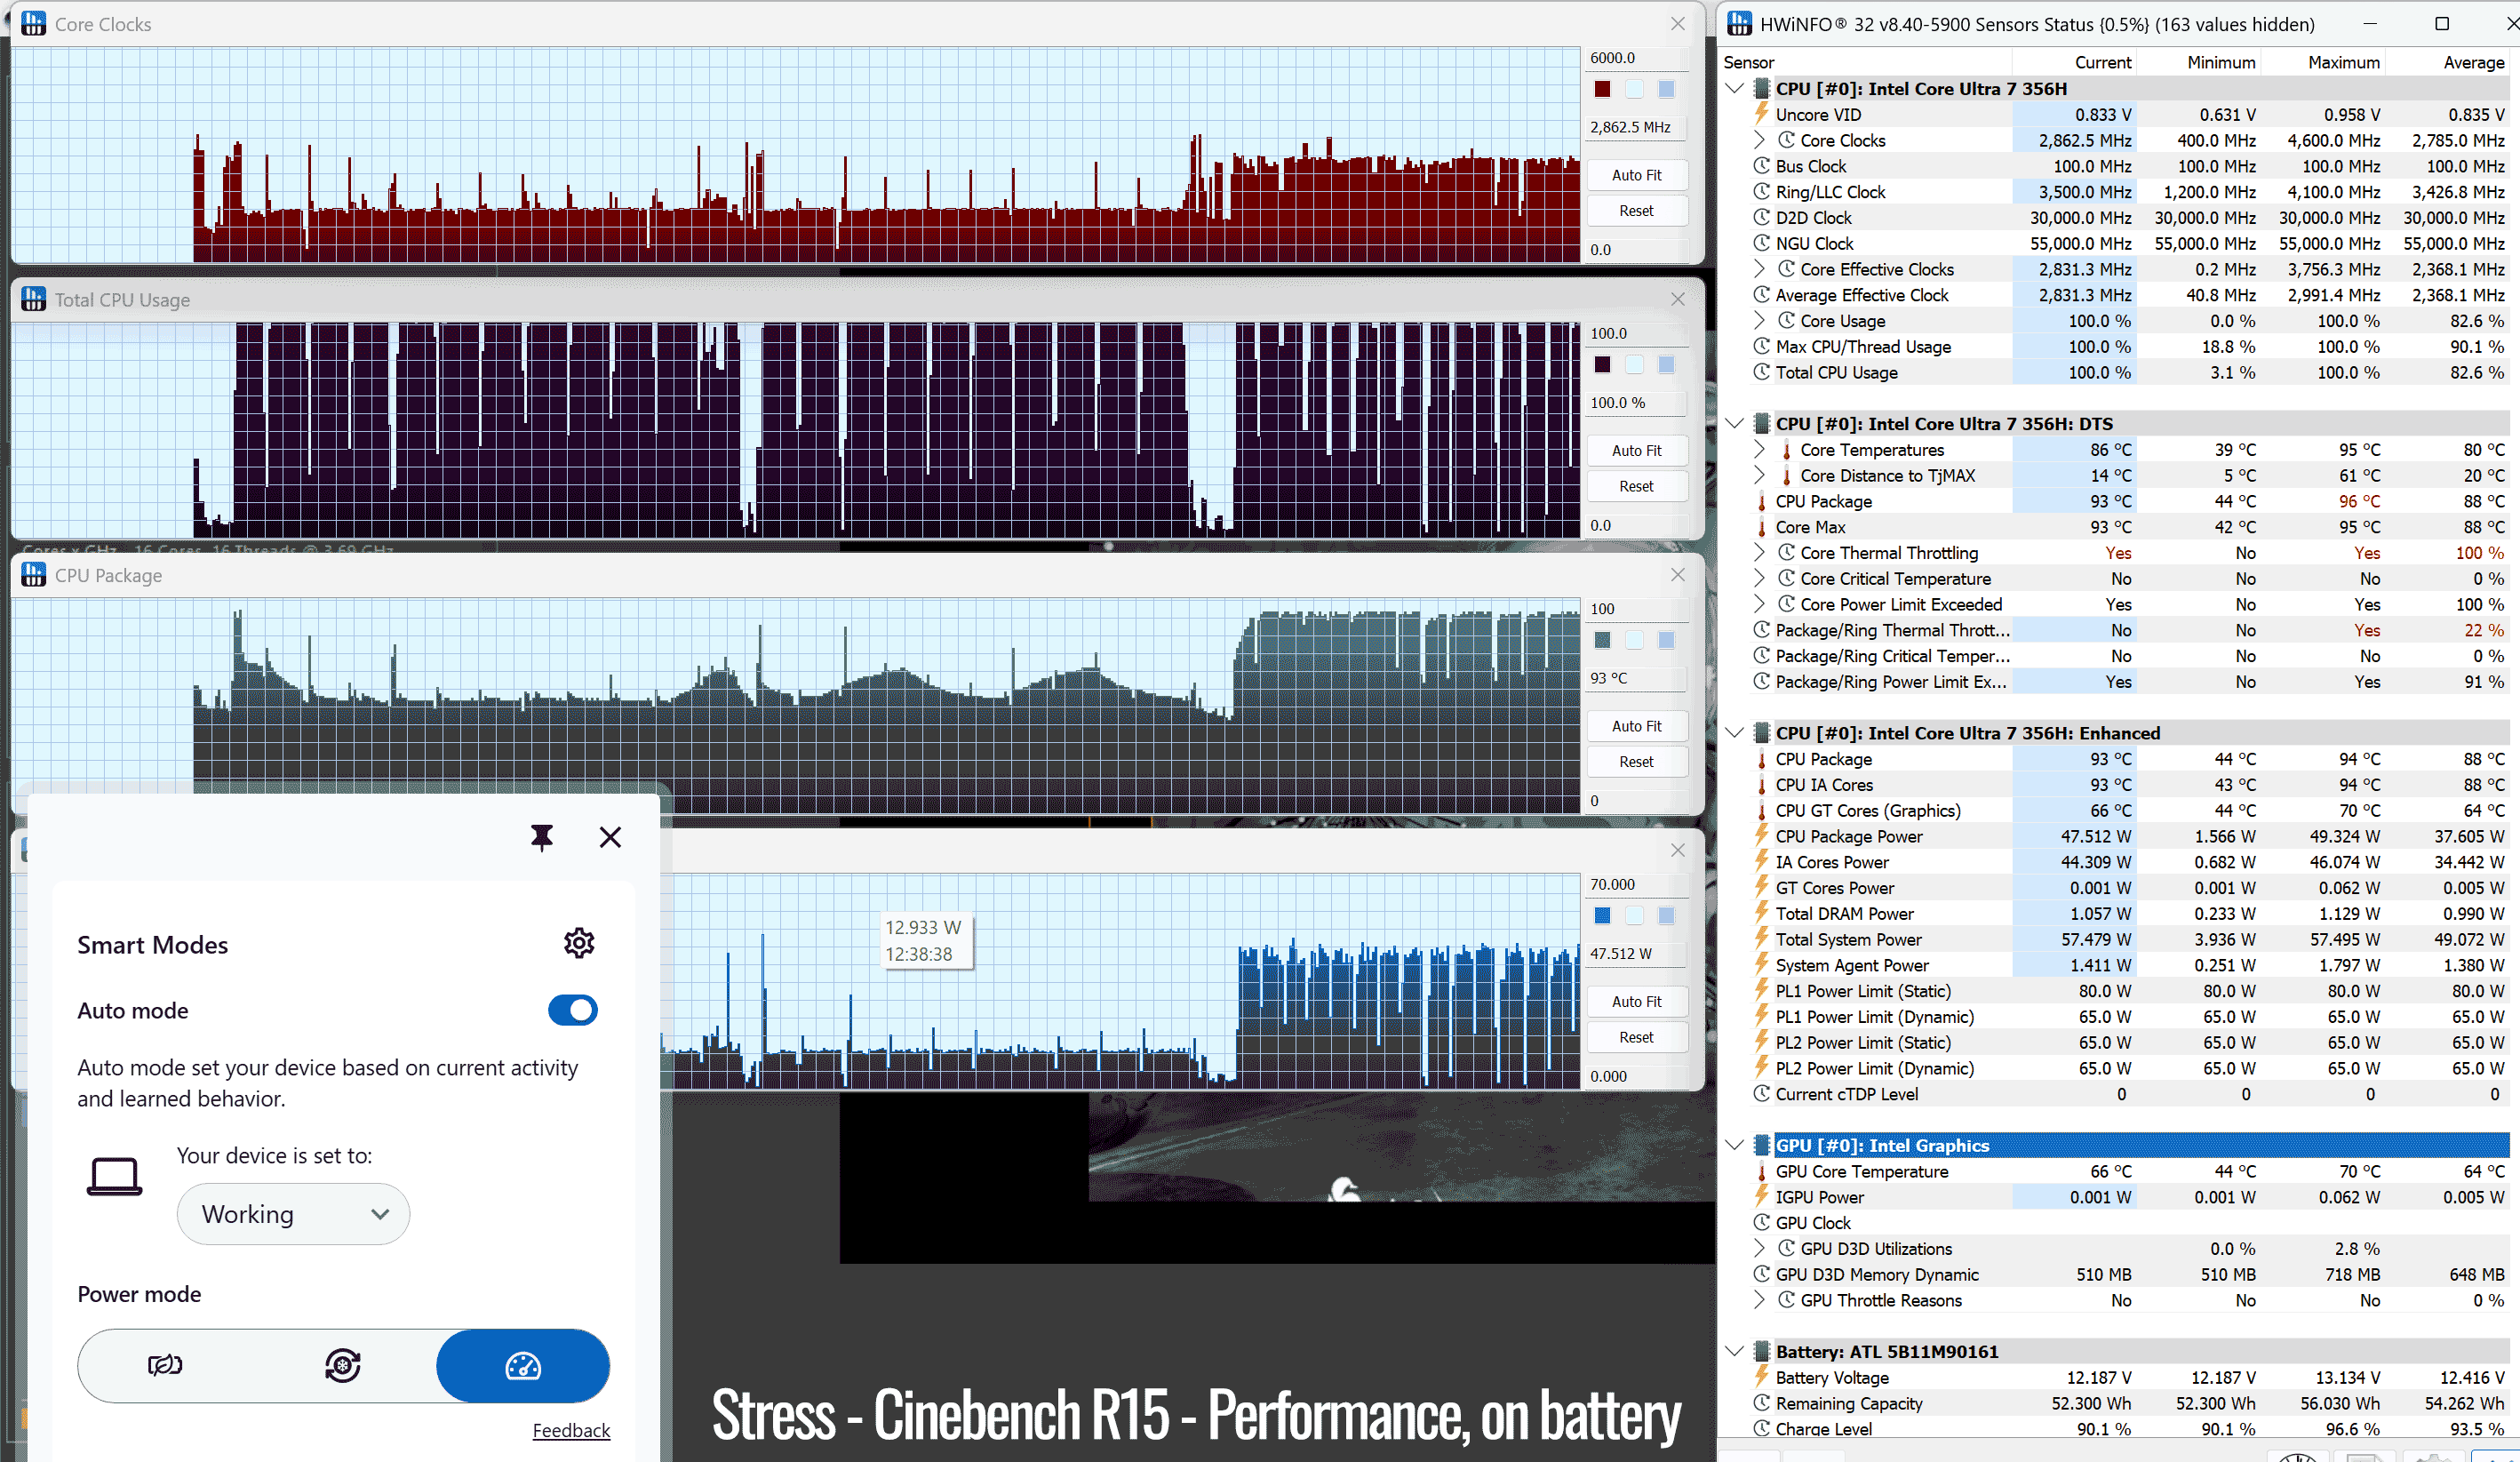Image resolution: width=2520 pixels, height=1462 pixels.
Task: Click Reset in the Total CPU Usage graph
Action: (1637, 486)
